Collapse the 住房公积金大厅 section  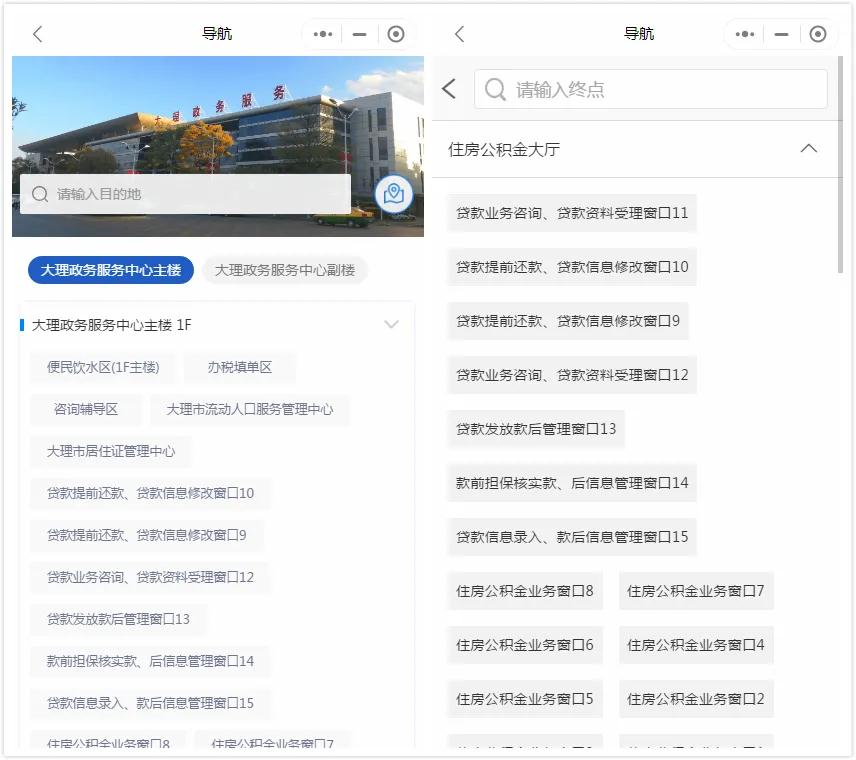click(x=809, y=149)
